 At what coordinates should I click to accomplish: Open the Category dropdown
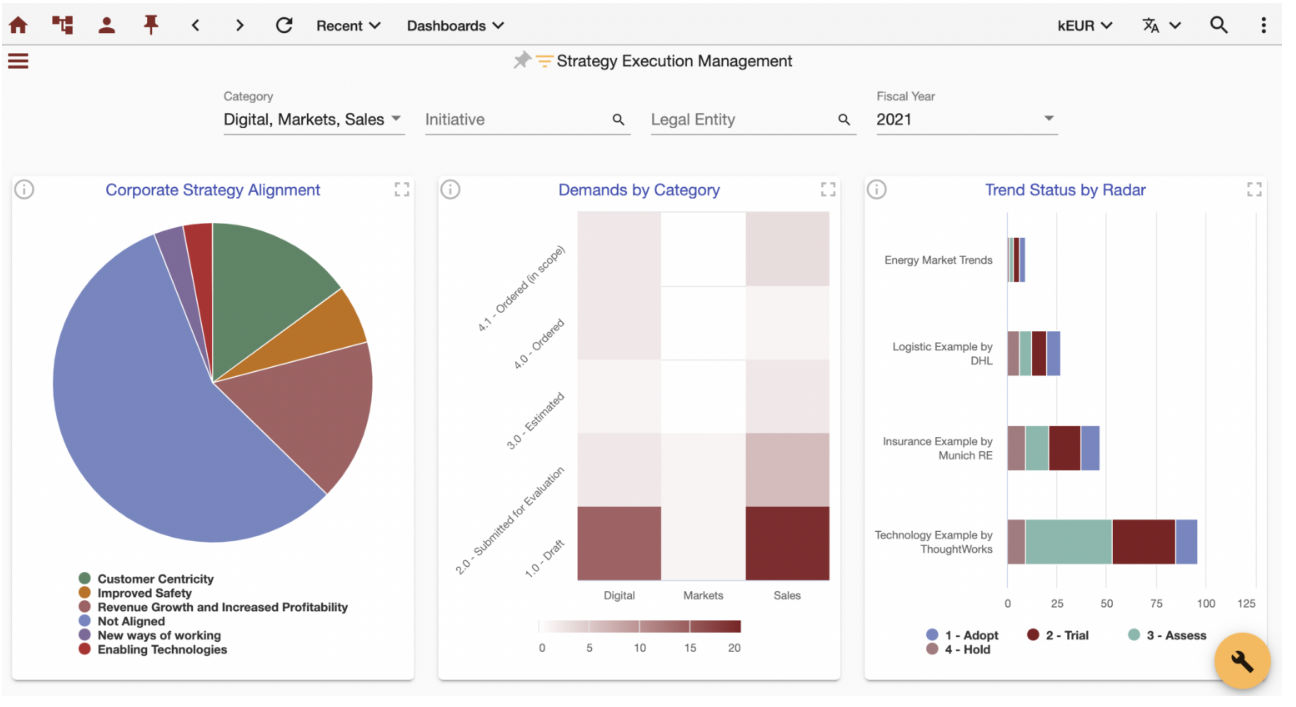click(x=314, y=119)
